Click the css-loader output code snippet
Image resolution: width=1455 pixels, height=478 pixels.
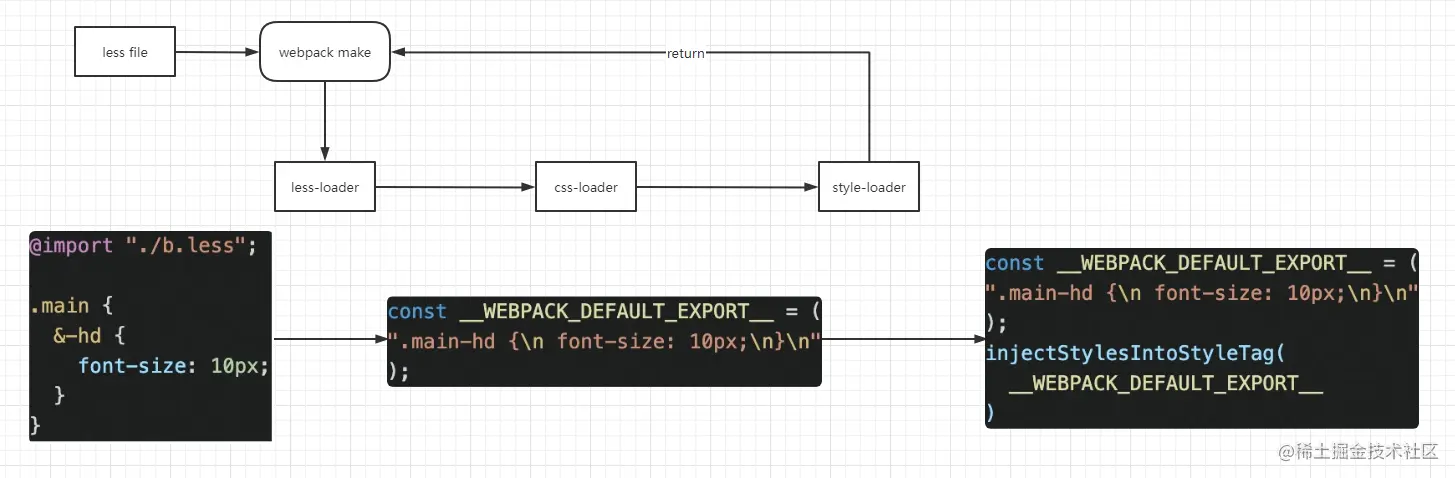604,341
